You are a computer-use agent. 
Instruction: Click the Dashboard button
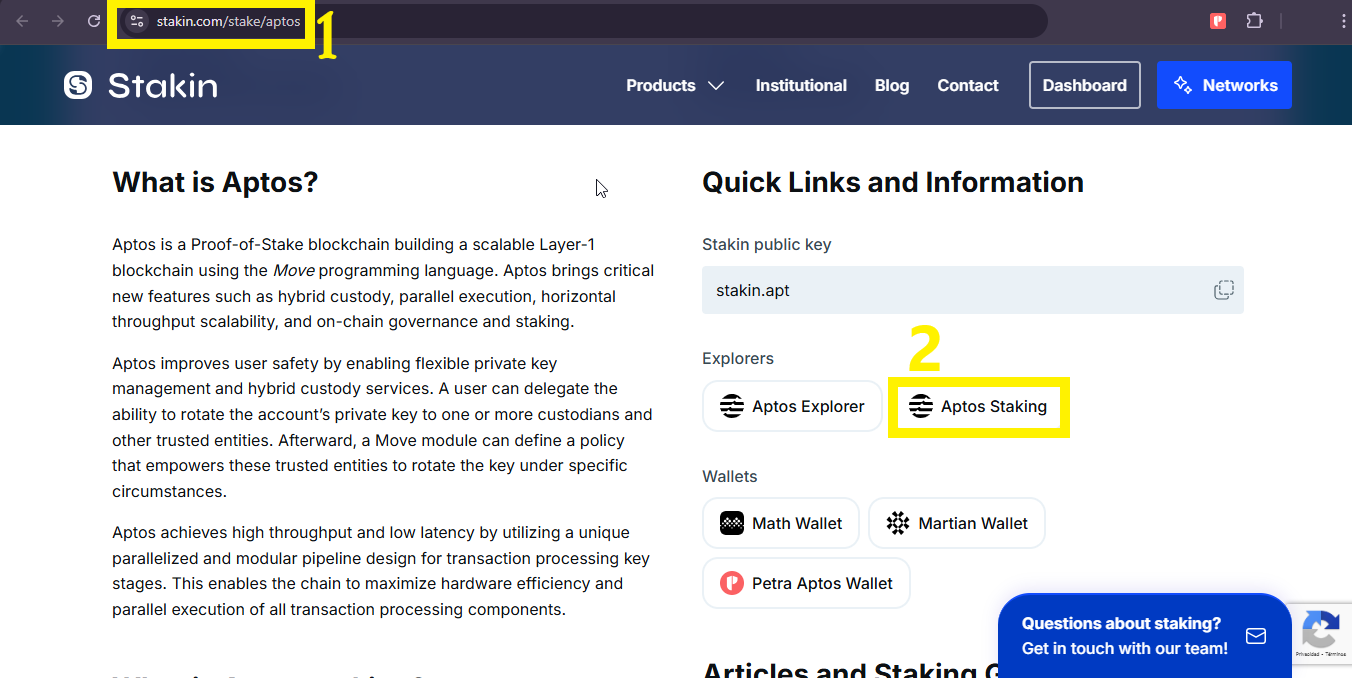click(x=1085, y=85)
